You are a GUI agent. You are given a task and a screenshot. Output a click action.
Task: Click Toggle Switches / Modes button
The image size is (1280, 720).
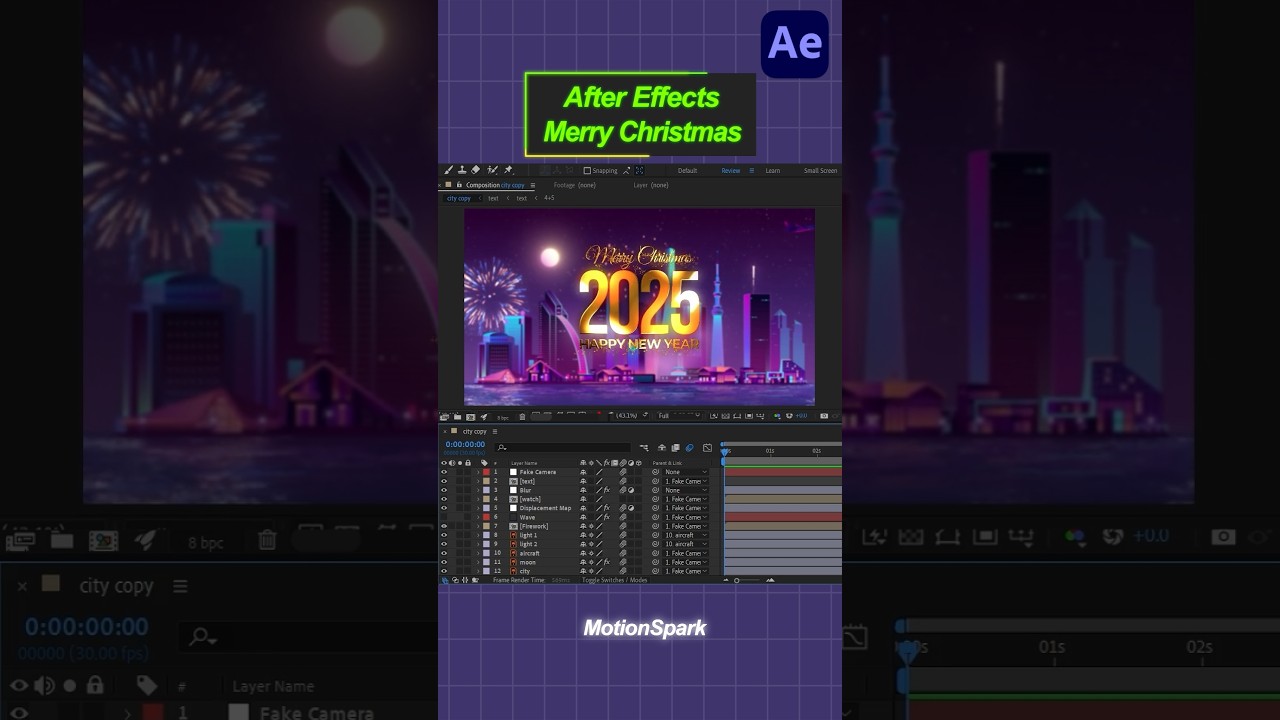pos(614,580)
